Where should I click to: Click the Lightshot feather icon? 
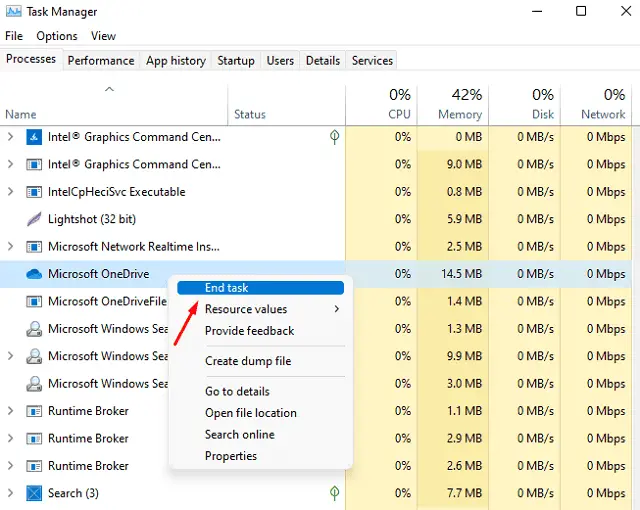[x=33, y=219]
